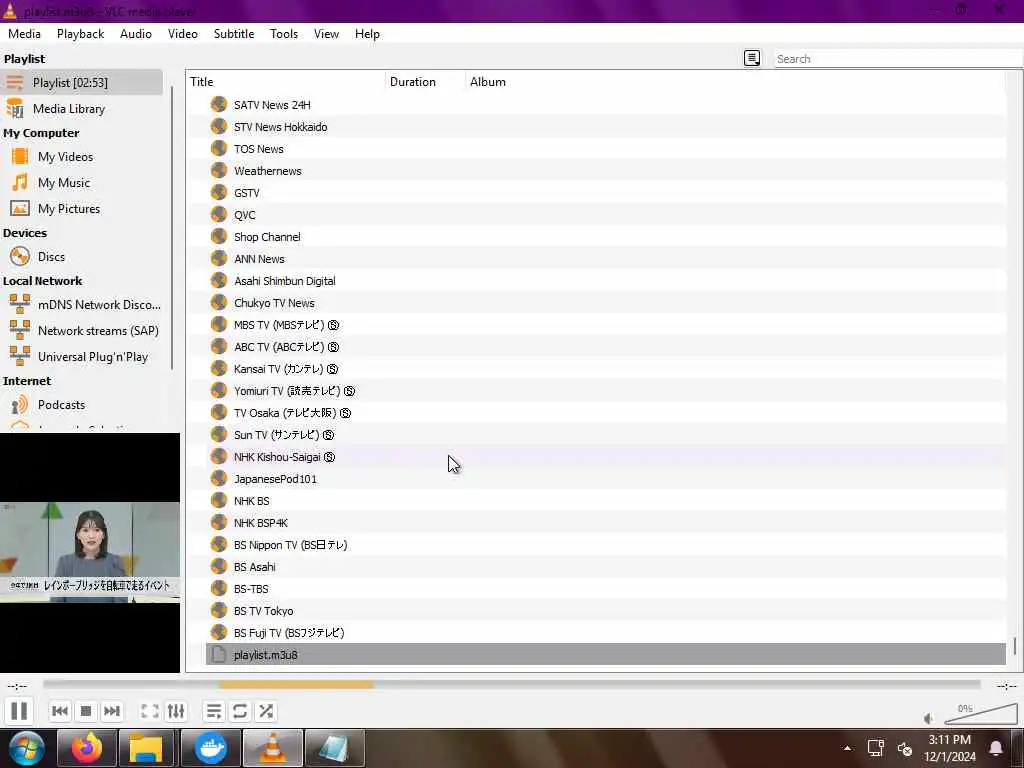Select ANN News channel
Screen dimensions: 1024x768
605,259
